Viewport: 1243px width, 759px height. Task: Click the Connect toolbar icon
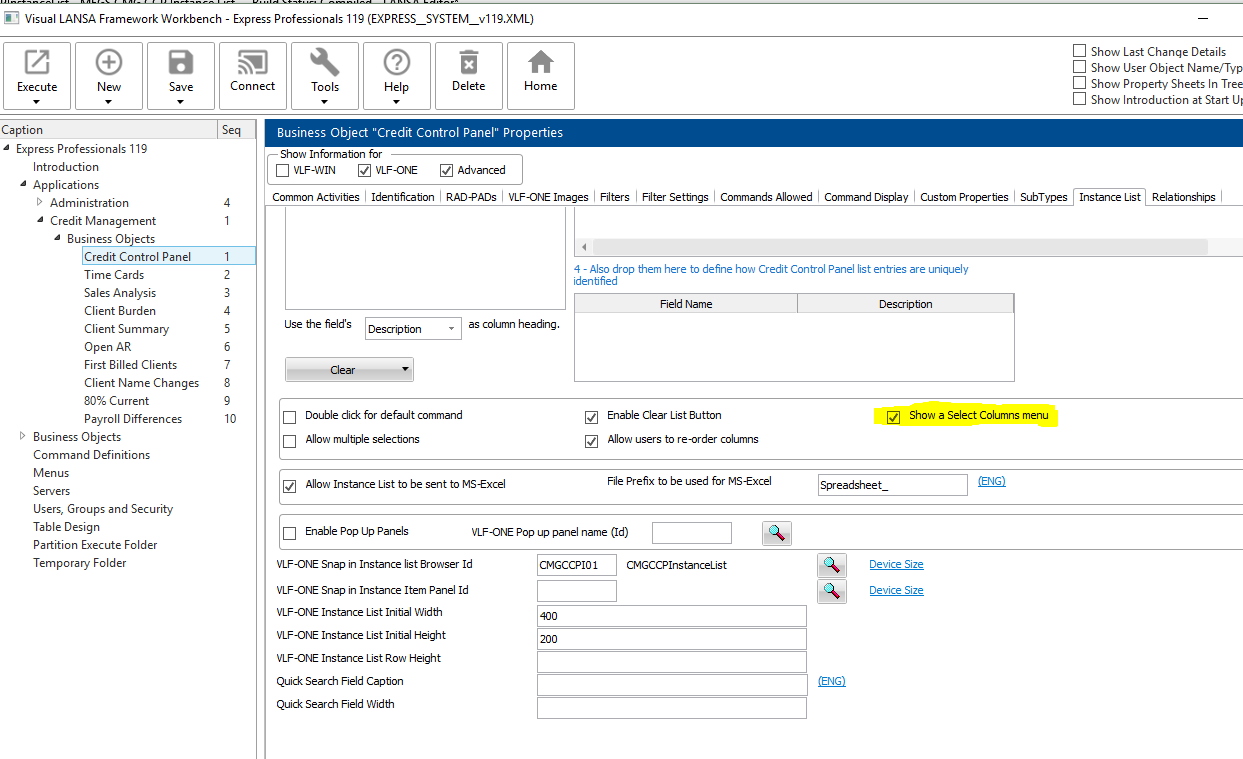[x=253, y=62]
